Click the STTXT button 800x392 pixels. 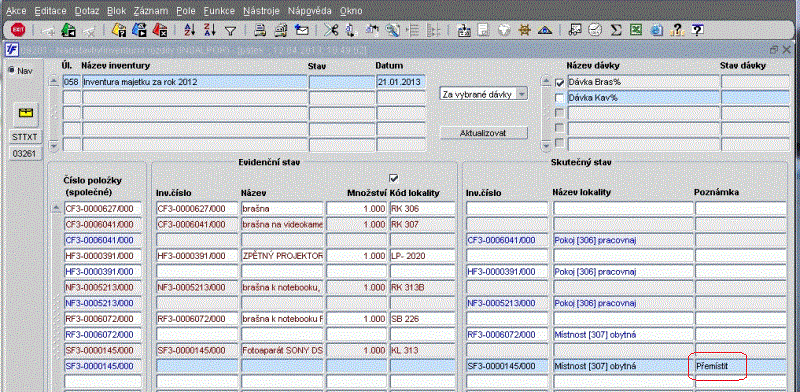(x=26, y=137)
